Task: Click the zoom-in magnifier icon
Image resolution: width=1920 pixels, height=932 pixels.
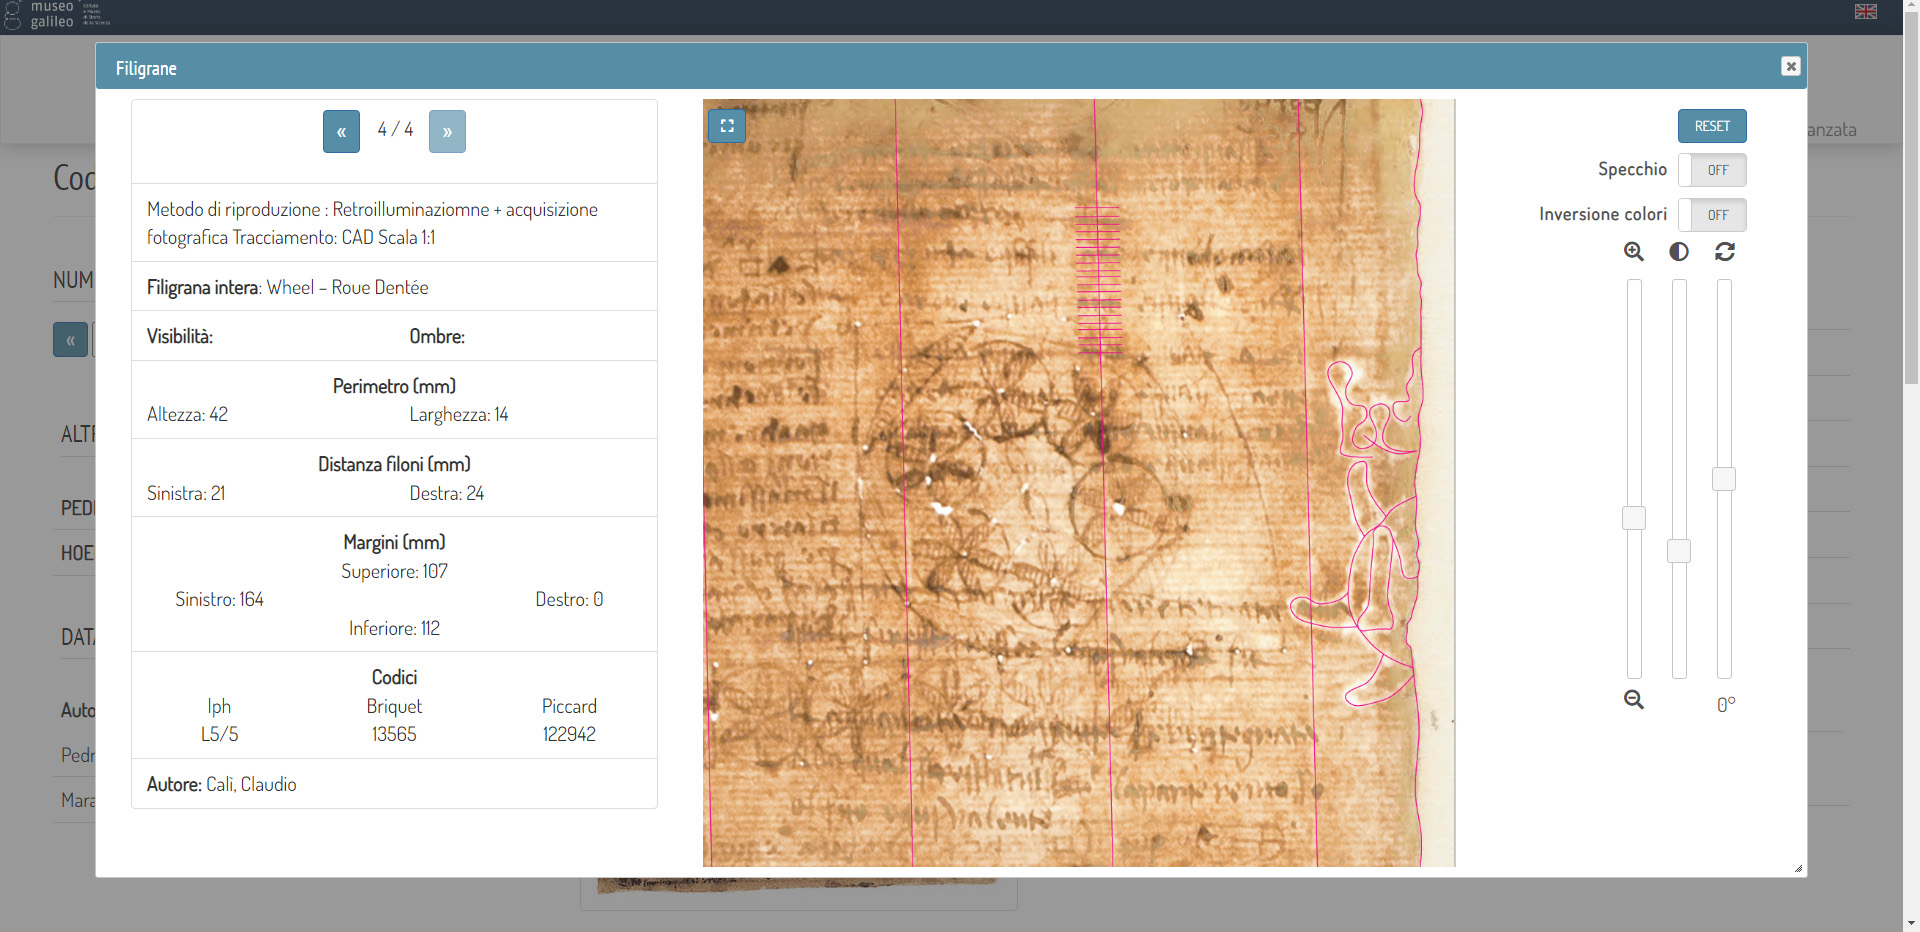Action: pos(1634,251)
